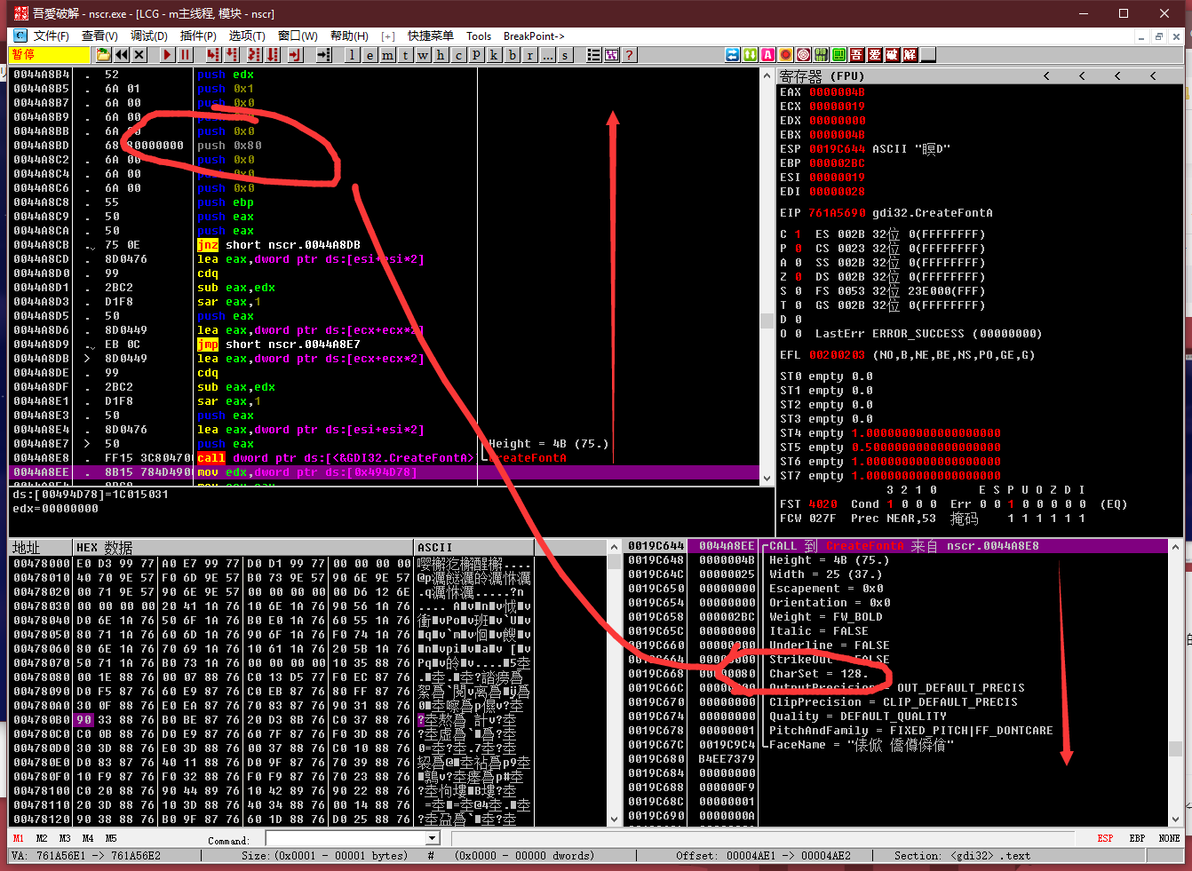Select the 'Weight = FW_BOLD' stack entry
Viewport: 1192px width, 871px height.
[826, 616]
